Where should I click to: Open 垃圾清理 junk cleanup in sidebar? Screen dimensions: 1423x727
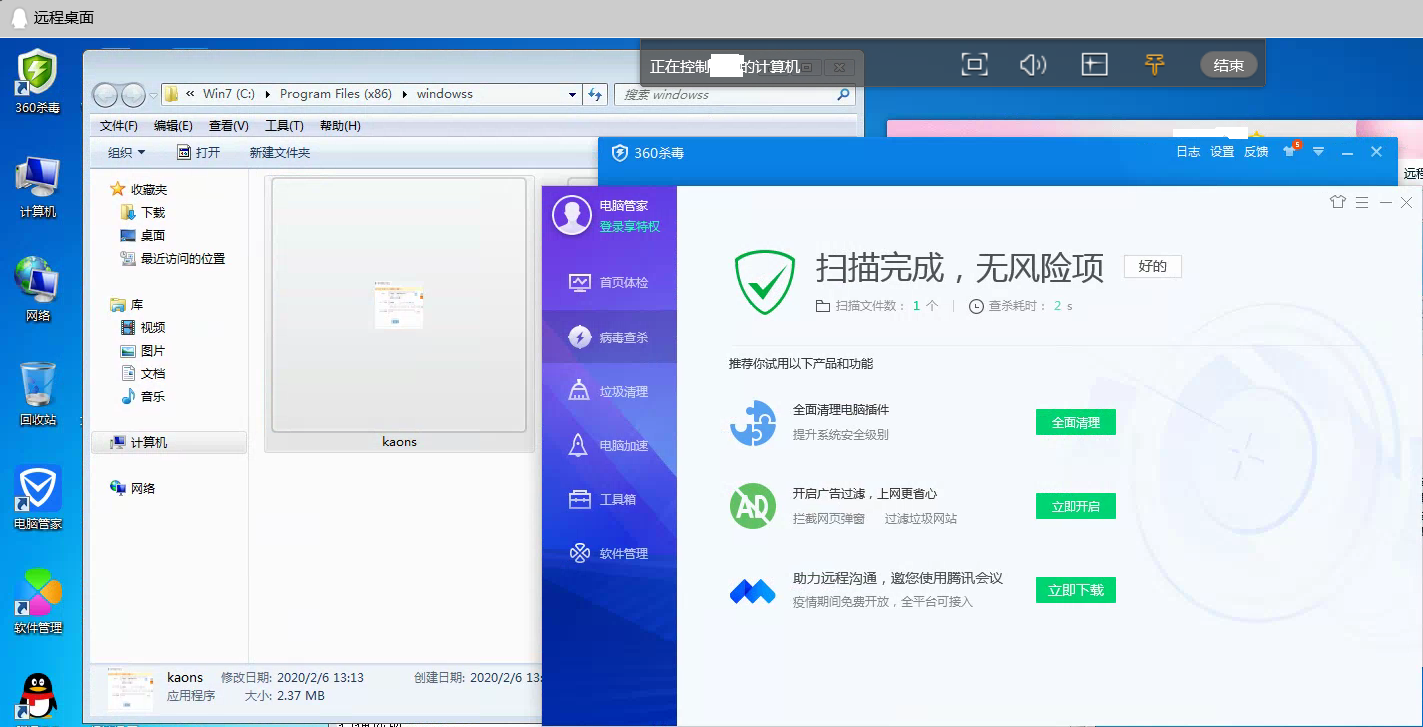609,391
